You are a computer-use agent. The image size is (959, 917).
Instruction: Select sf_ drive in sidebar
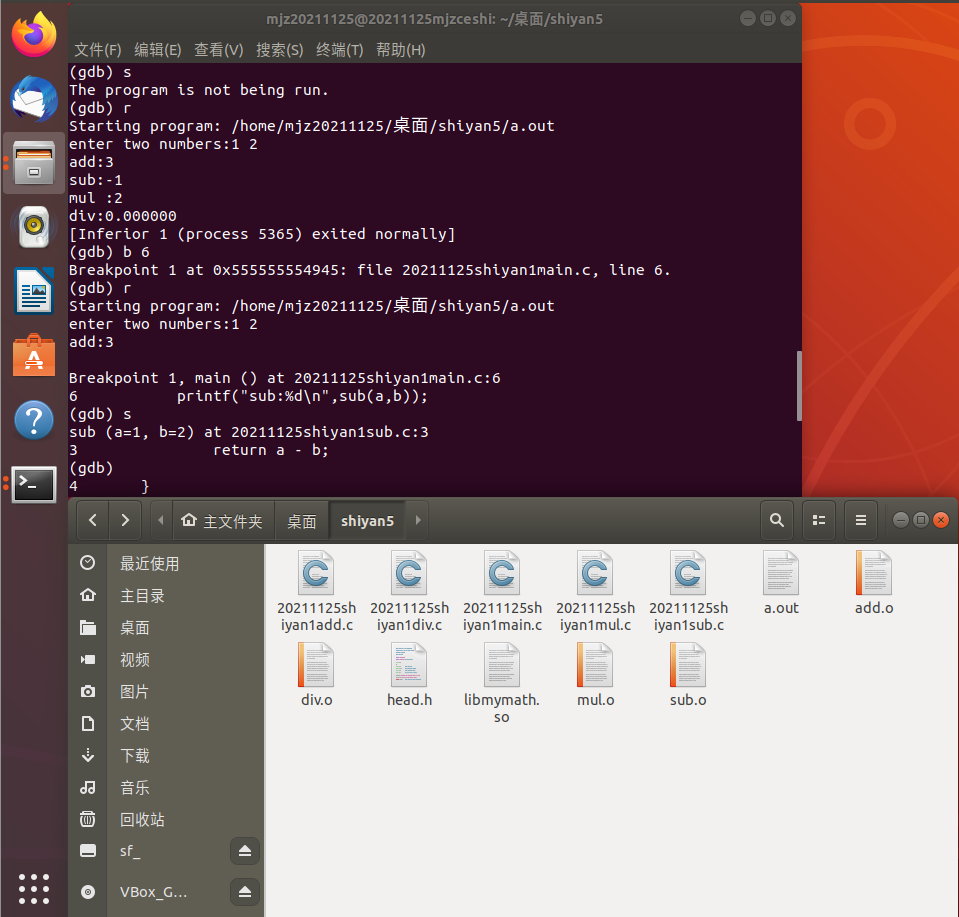pos(149,851)
